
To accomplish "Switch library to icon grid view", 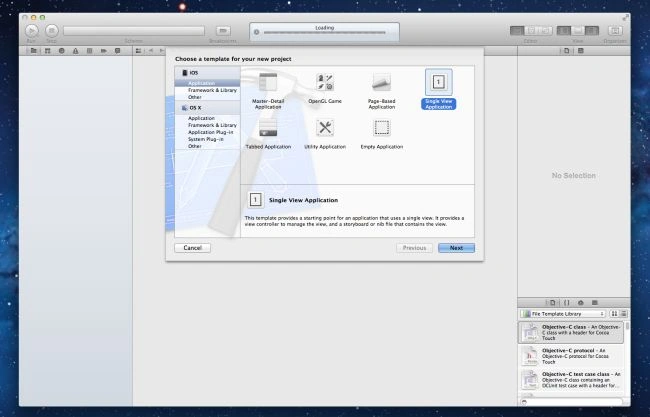I will pos(614,314).
